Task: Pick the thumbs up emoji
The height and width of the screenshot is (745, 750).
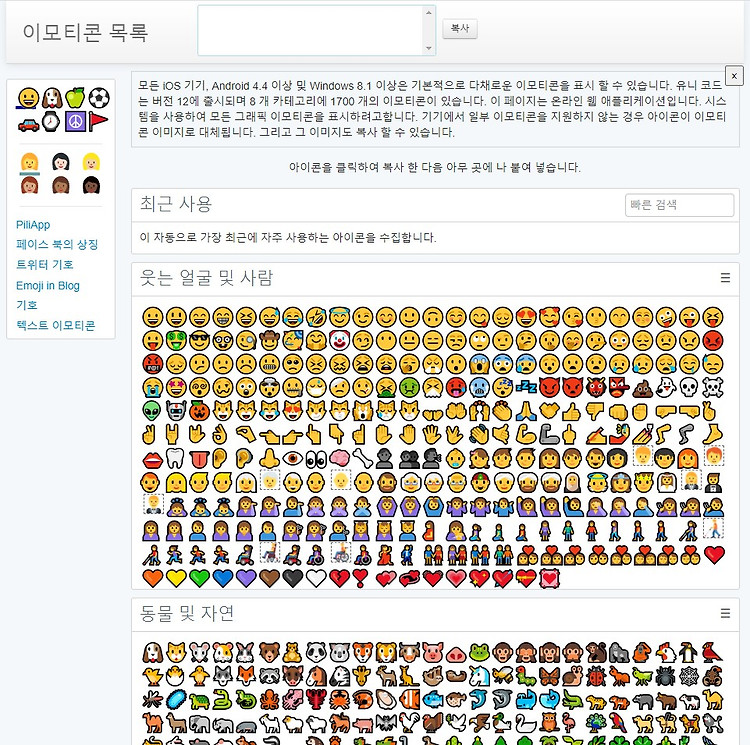Action: tap(572, 411)
